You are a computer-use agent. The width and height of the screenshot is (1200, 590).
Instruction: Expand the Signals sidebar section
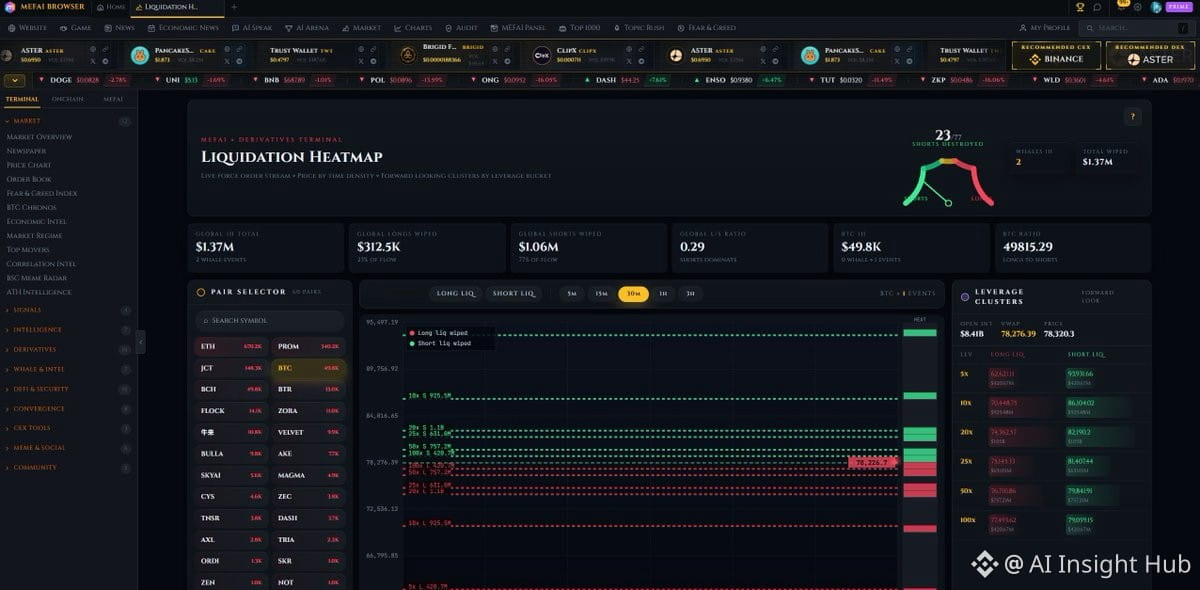[68, 310]
